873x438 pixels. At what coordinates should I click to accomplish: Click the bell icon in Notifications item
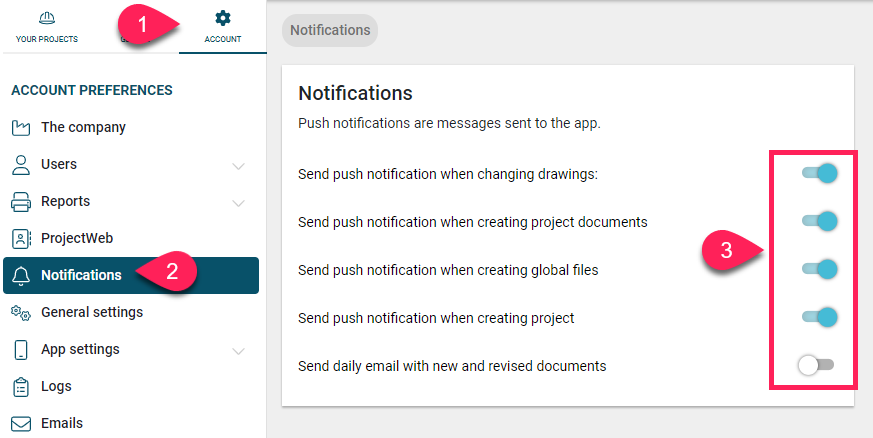(21, 275)
